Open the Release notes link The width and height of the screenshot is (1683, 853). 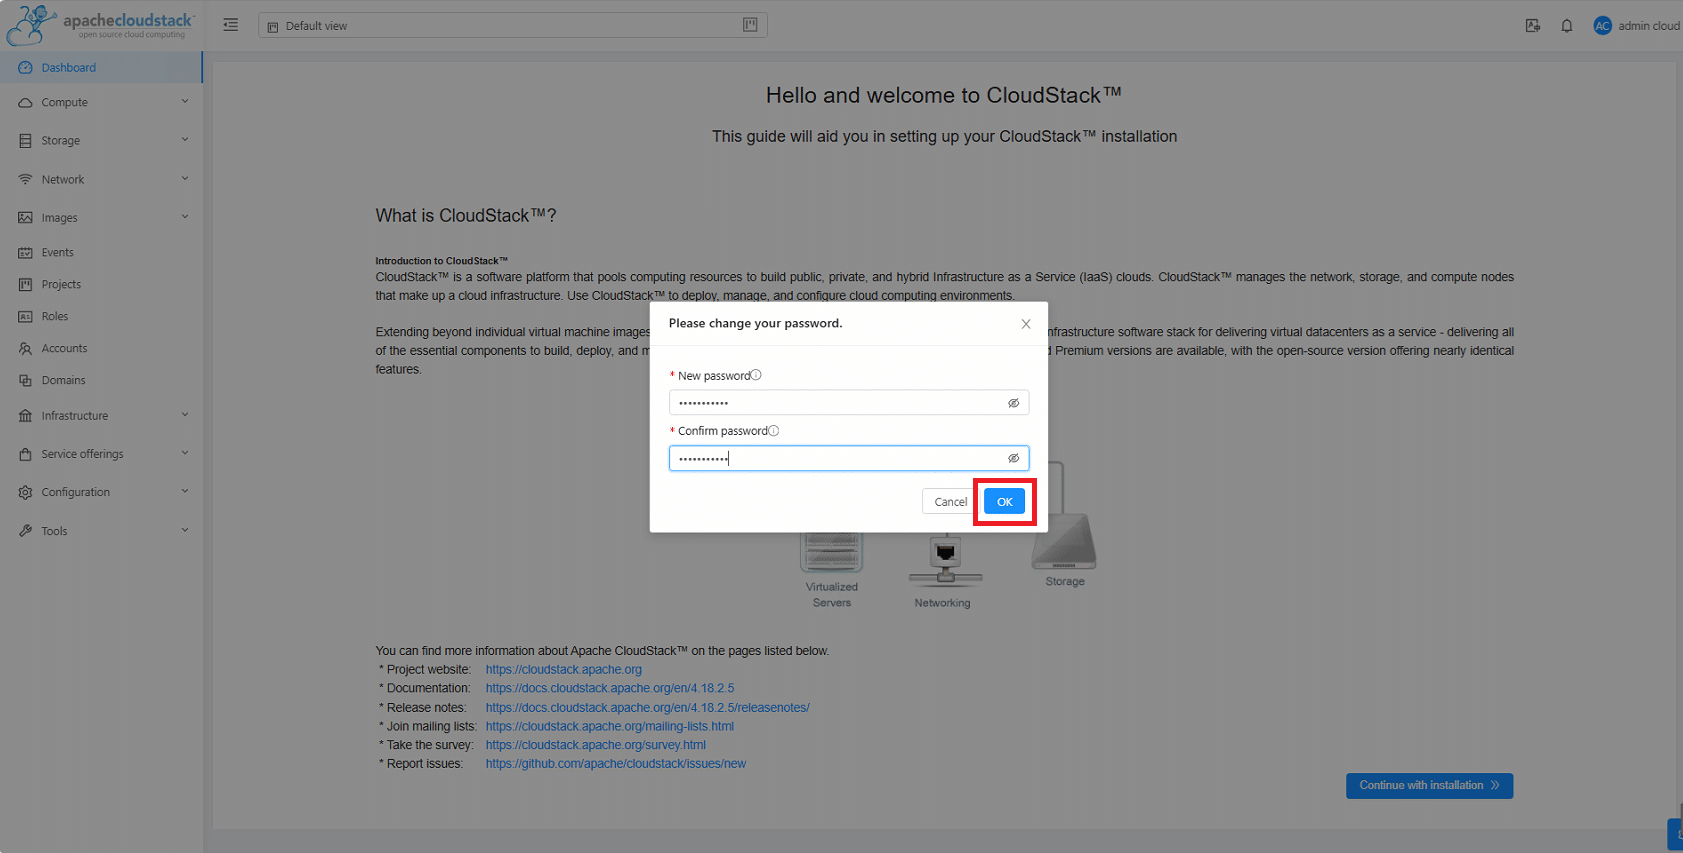coord(648,708)
